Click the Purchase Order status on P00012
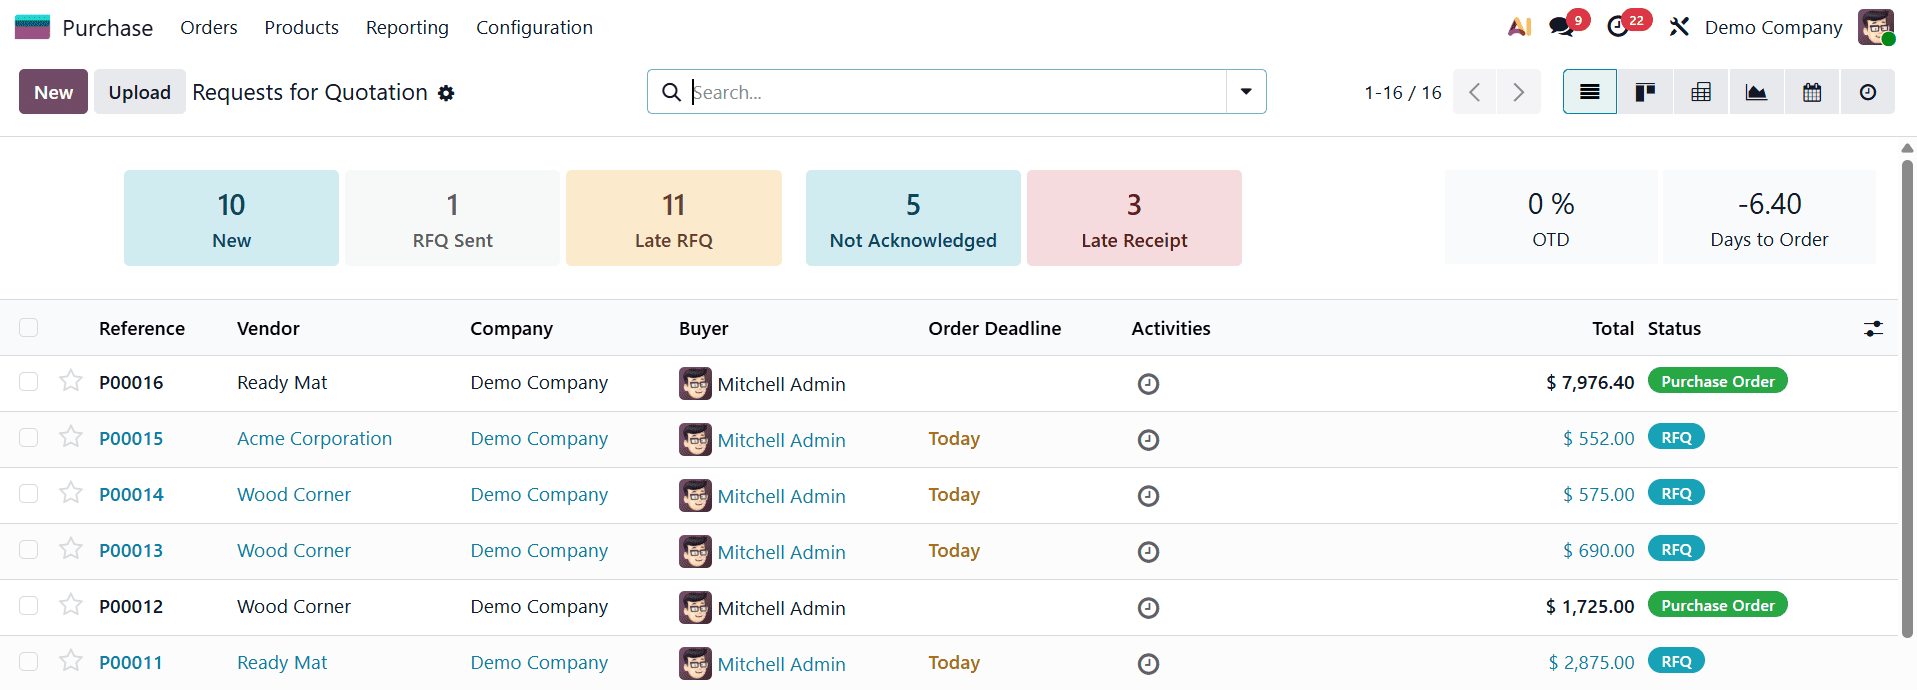1917x690 pixels. click(1717, 605)
